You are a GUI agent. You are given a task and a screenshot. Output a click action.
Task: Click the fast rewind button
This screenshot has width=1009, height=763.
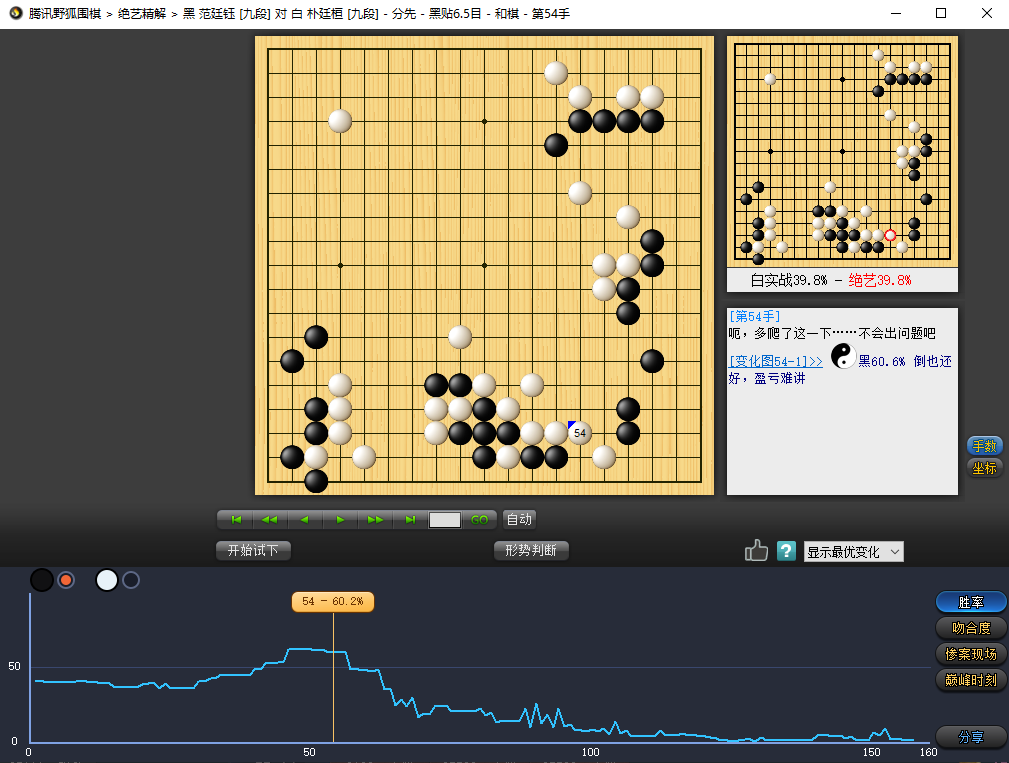point(269,520)
